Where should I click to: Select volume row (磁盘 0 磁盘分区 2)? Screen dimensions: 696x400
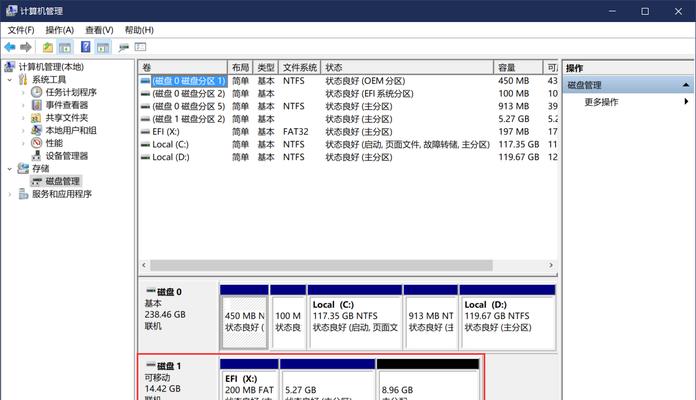[x=348, y=94]
